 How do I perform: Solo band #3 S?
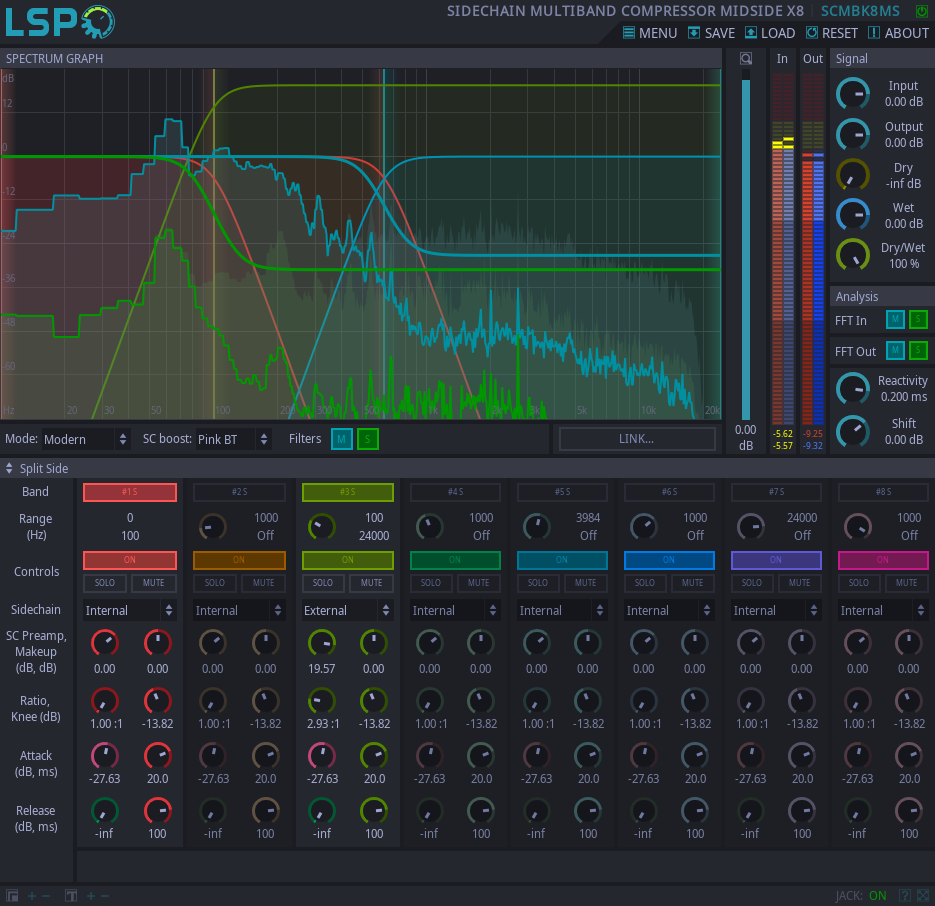323,583
